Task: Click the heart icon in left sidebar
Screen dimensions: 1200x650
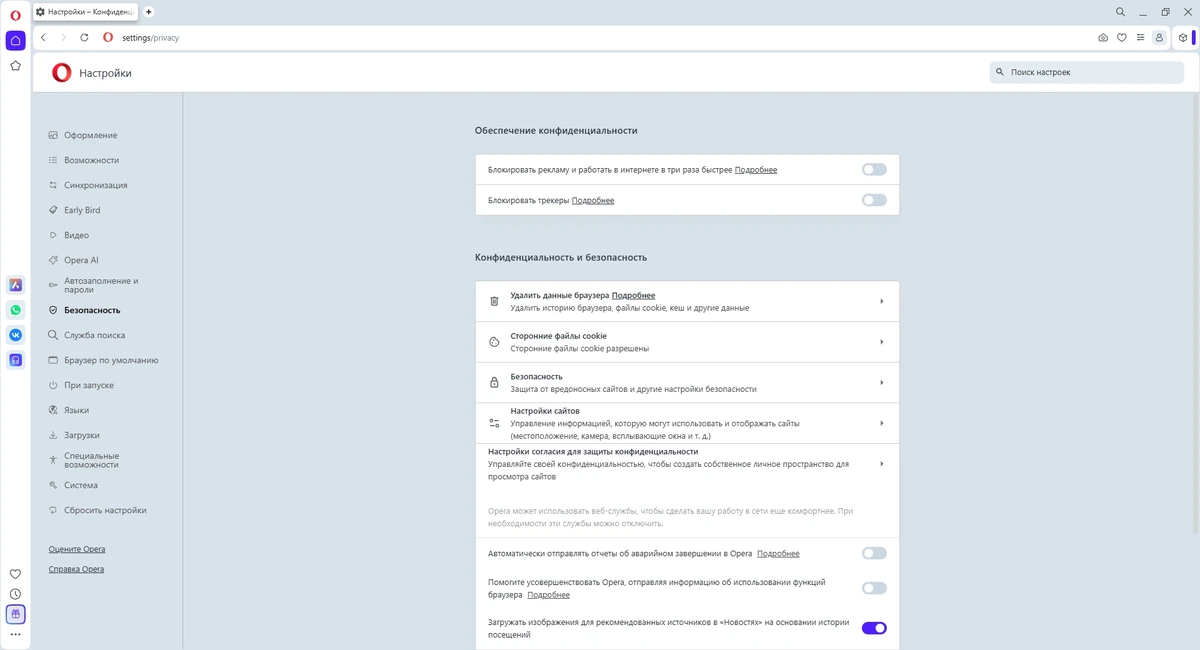Action: click(15, 574)
